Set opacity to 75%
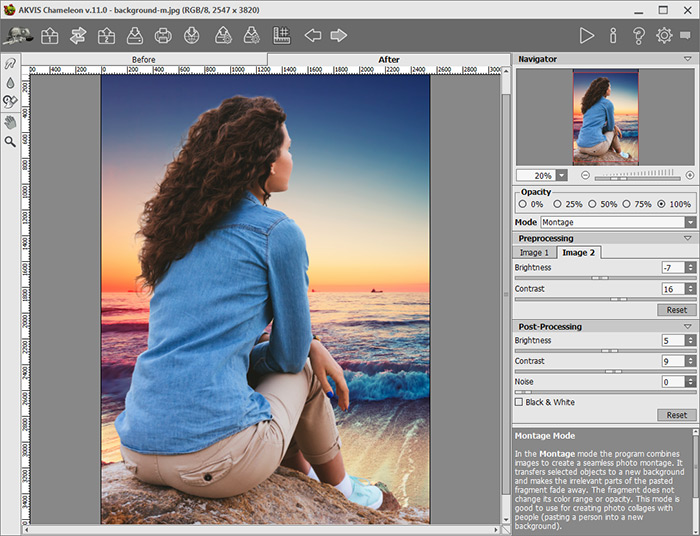 626,204
